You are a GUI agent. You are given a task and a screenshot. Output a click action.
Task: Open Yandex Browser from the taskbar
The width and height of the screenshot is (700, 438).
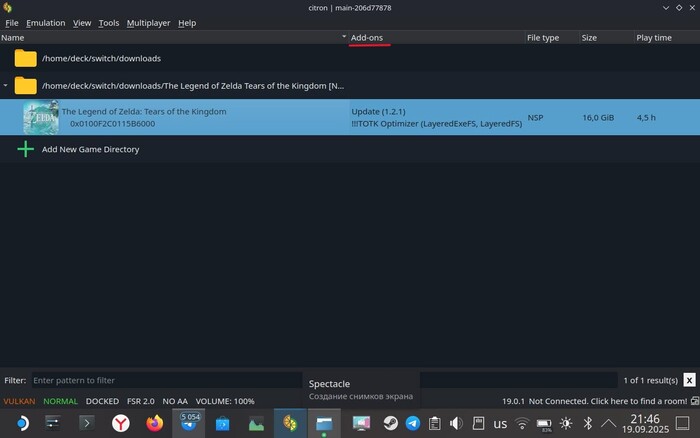click(x=120, y=423)
